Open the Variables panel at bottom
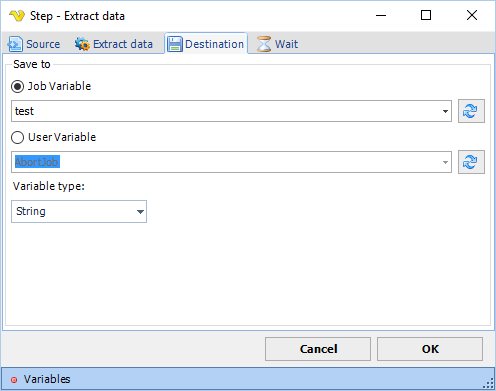Screen dimensions: 496x391 248,379
